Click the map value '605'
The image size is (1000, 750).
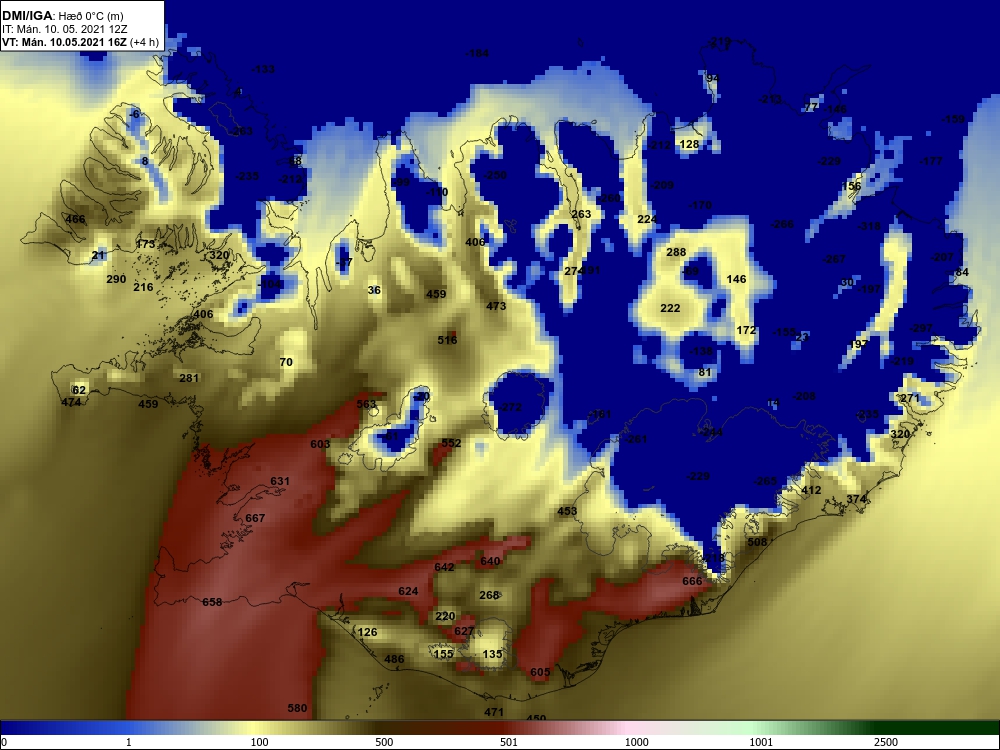pos(540,672)
